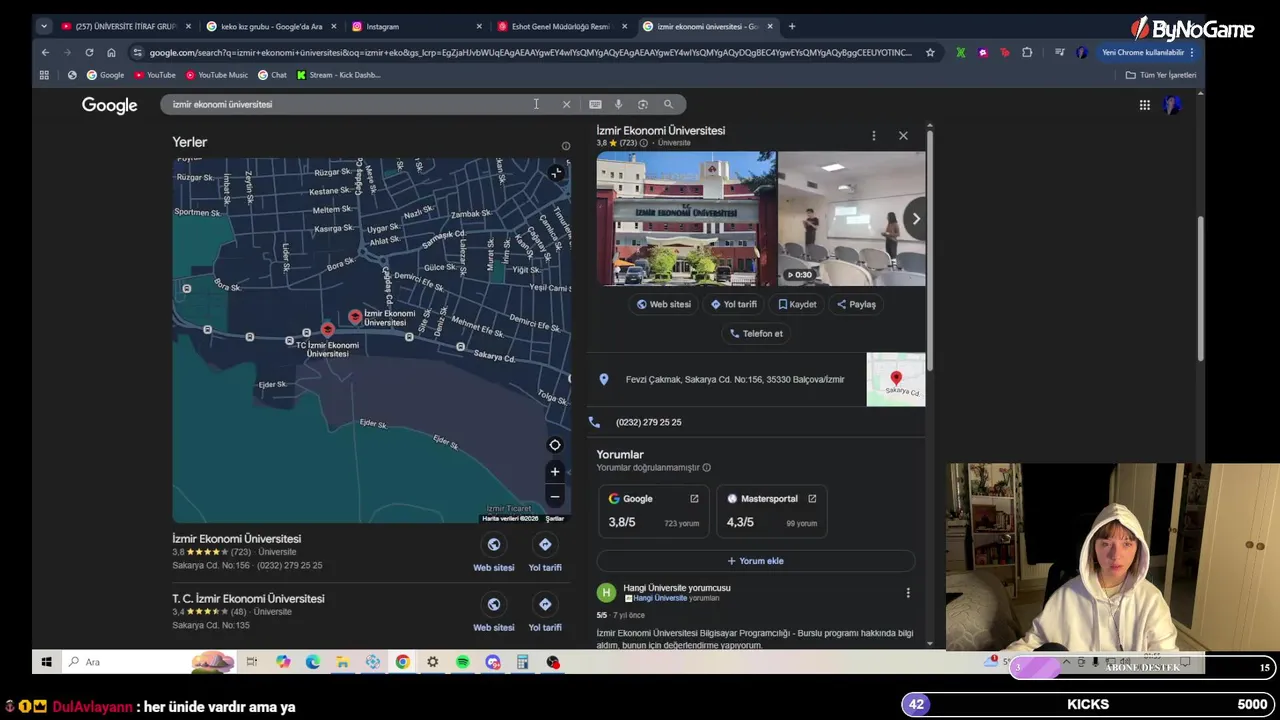Click the Telefon et button
This screenshot has width=1280, height=720.
point(756,333)
